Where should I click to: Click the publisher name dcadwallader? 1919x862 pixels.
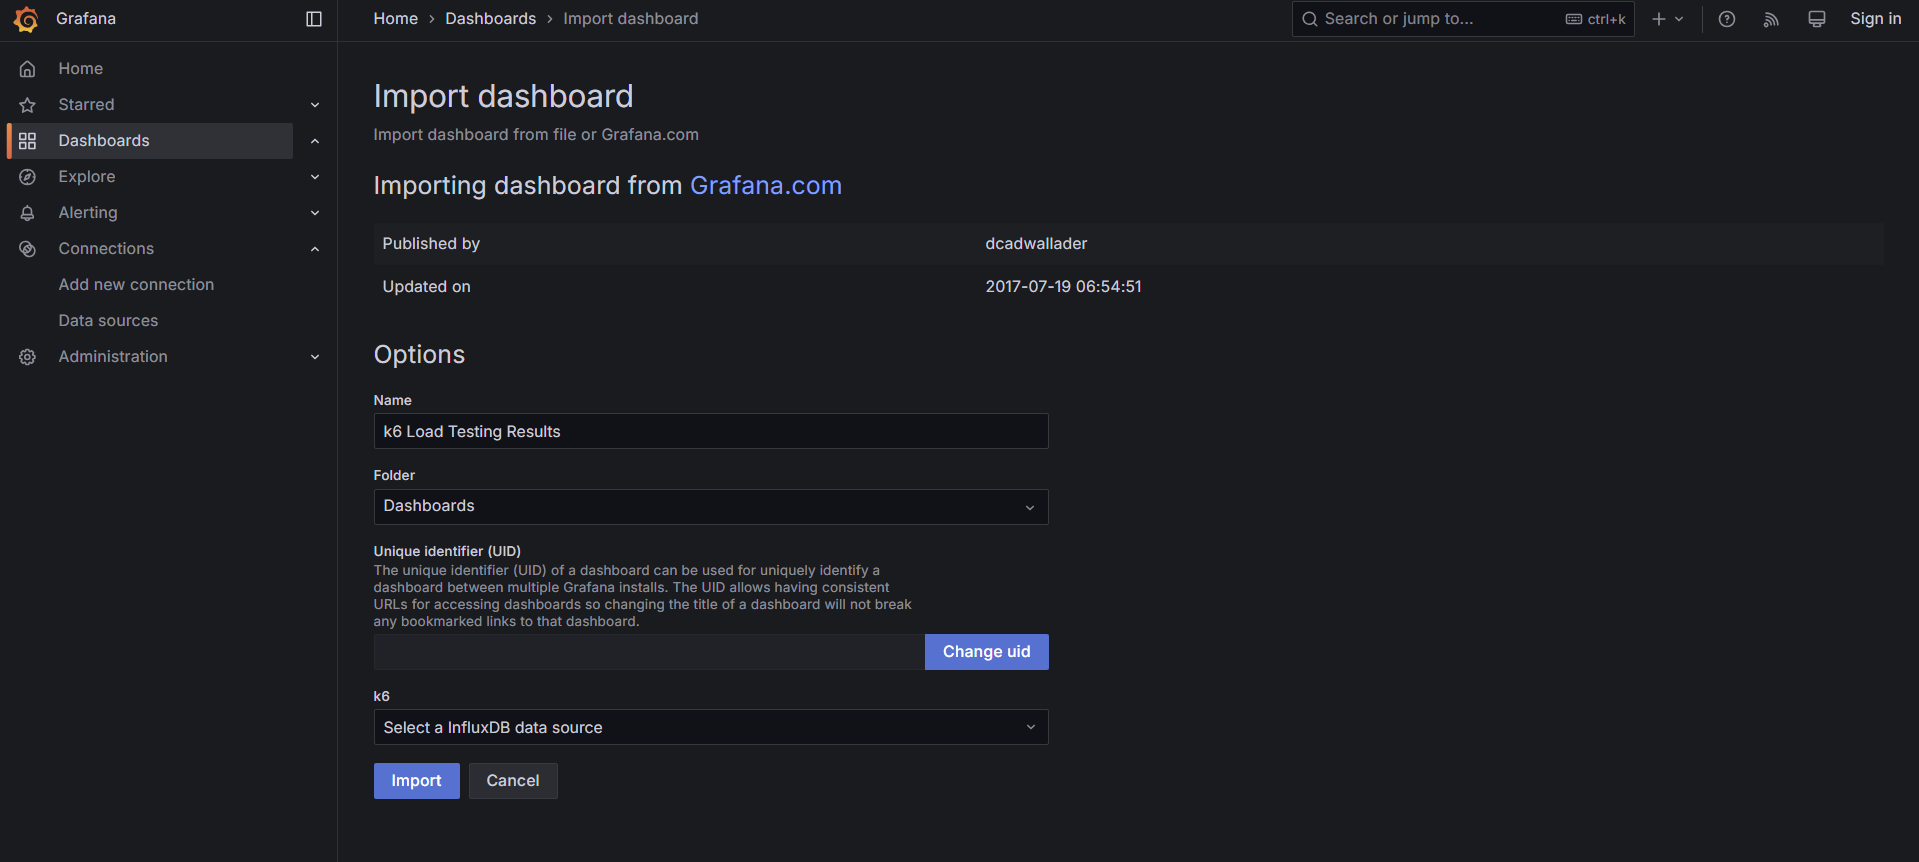1036,244
